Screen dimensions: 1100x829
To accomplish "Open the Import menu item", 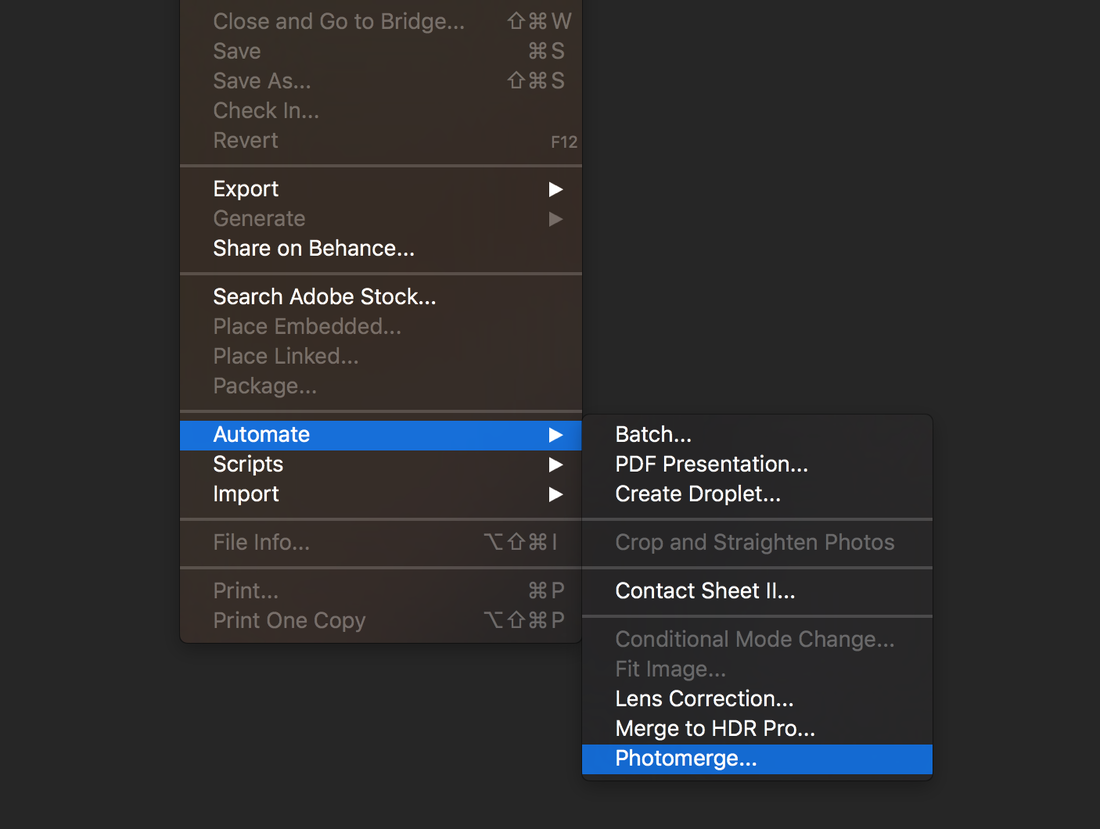I will pos(246,494).
